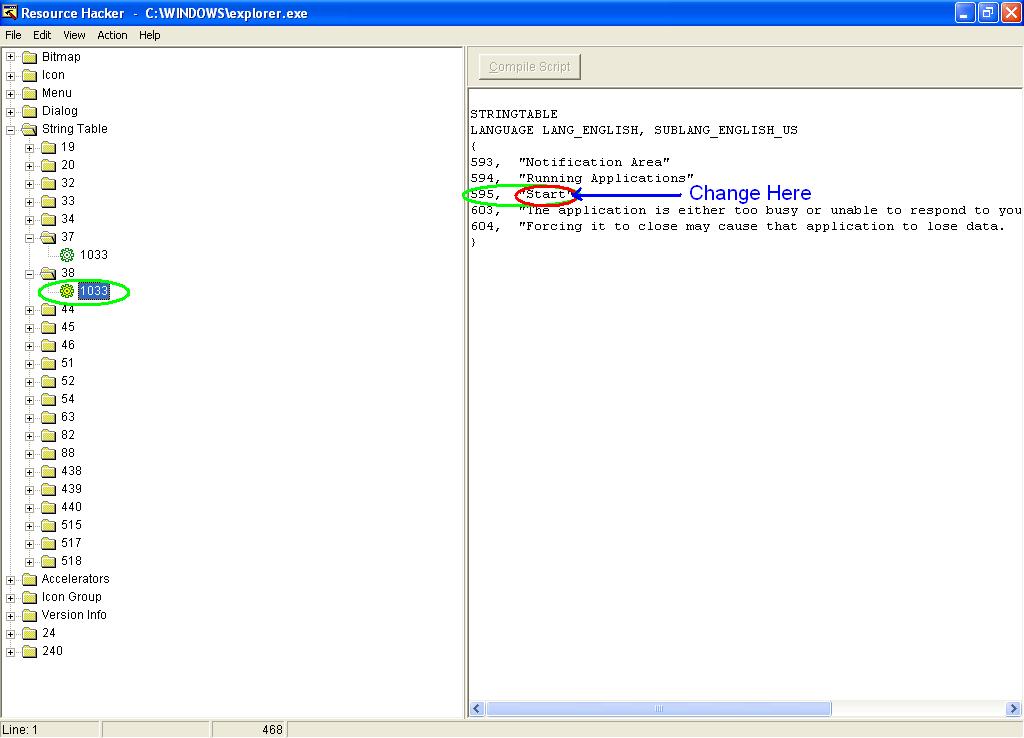Select folder icon for string 32
Image resolution: width=1024 pixels, height=738 pixels.
coord(48,184)
